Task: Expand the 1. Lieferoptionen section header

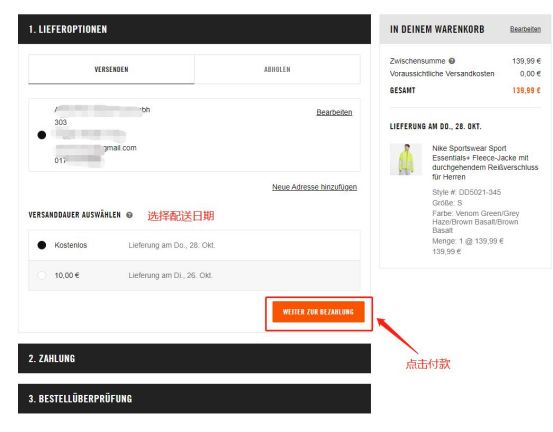Action: pos(194,29)
